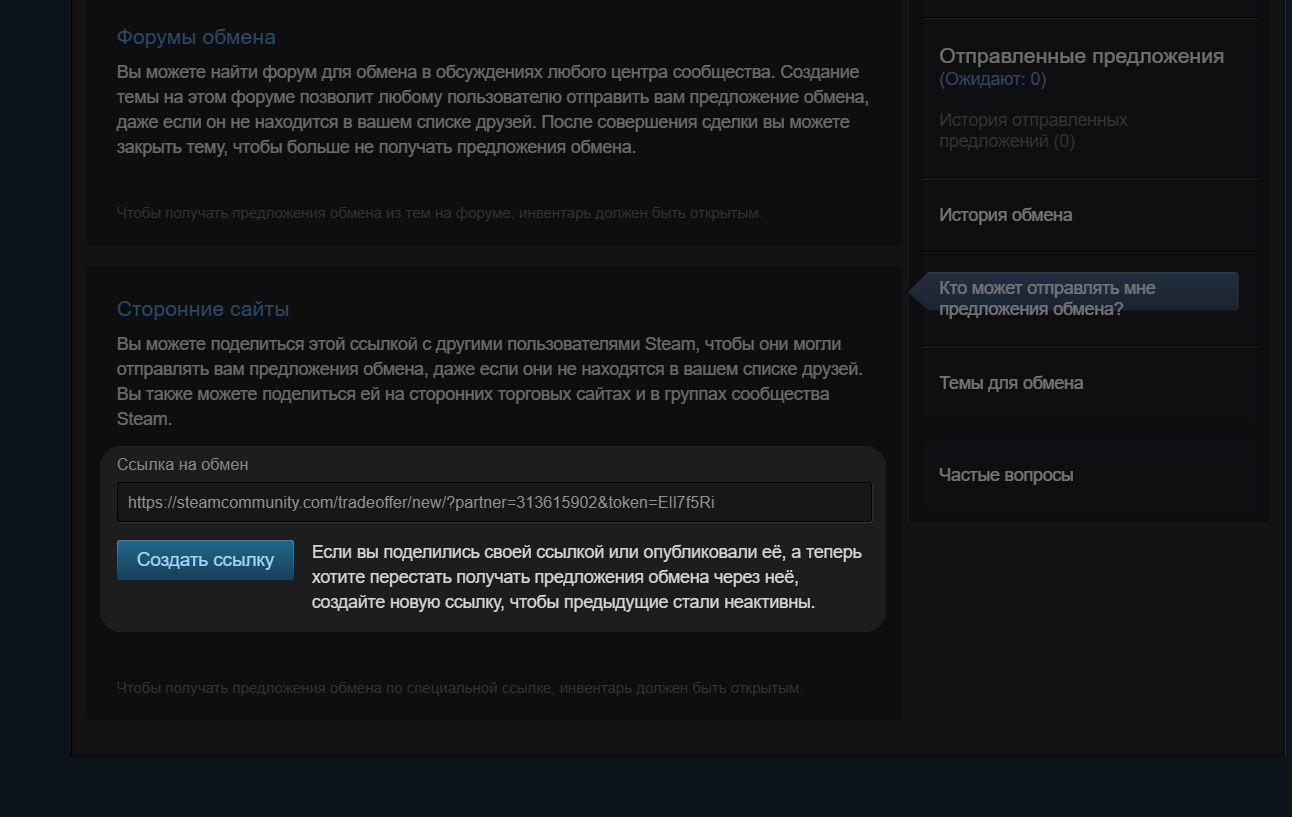The width and height of the screenshot is (1292, 817).
Task: Click the (Ожидают: 0) counter text
Action: coord(993,79)
